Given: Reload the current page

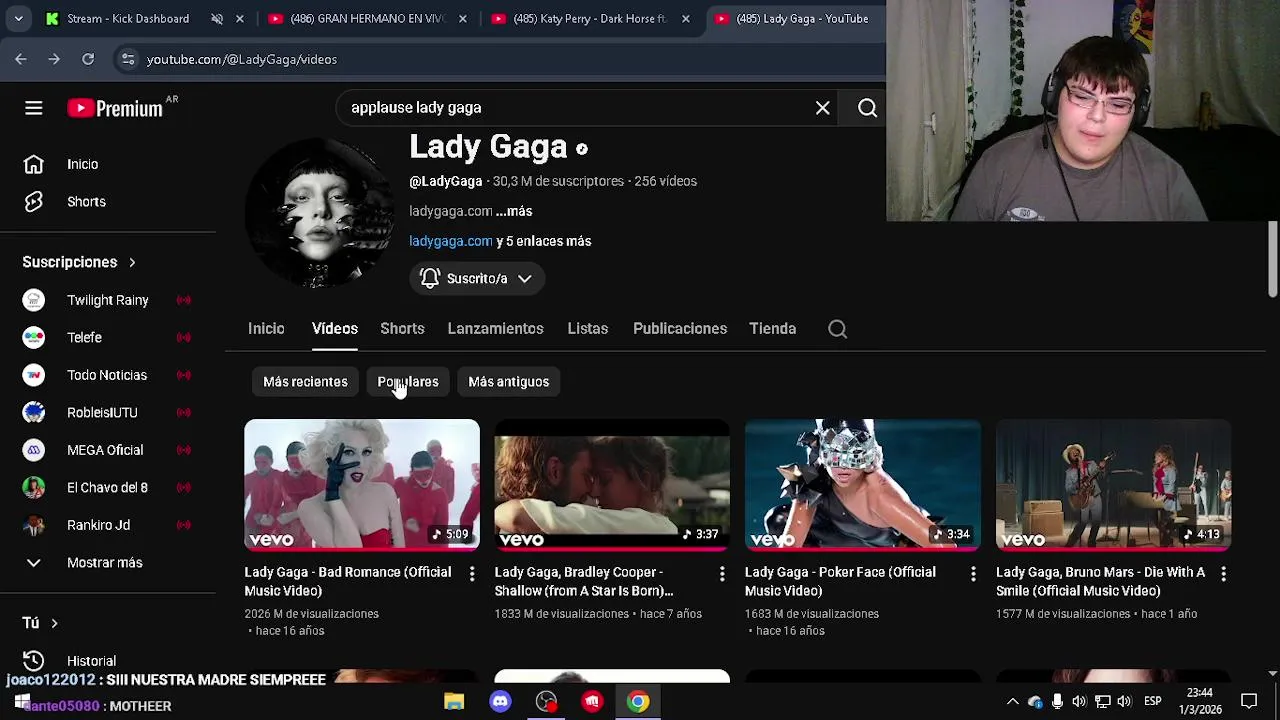Looking at the screenshot, I should [88, 59].
